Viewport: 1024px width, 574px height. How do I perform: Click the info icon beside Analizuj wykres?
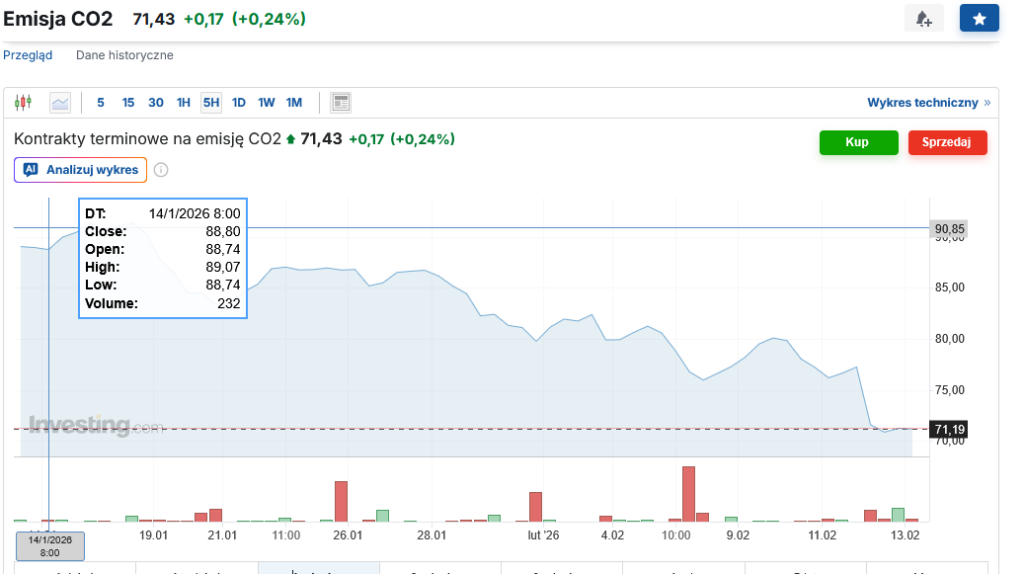(x=161, y=170)
